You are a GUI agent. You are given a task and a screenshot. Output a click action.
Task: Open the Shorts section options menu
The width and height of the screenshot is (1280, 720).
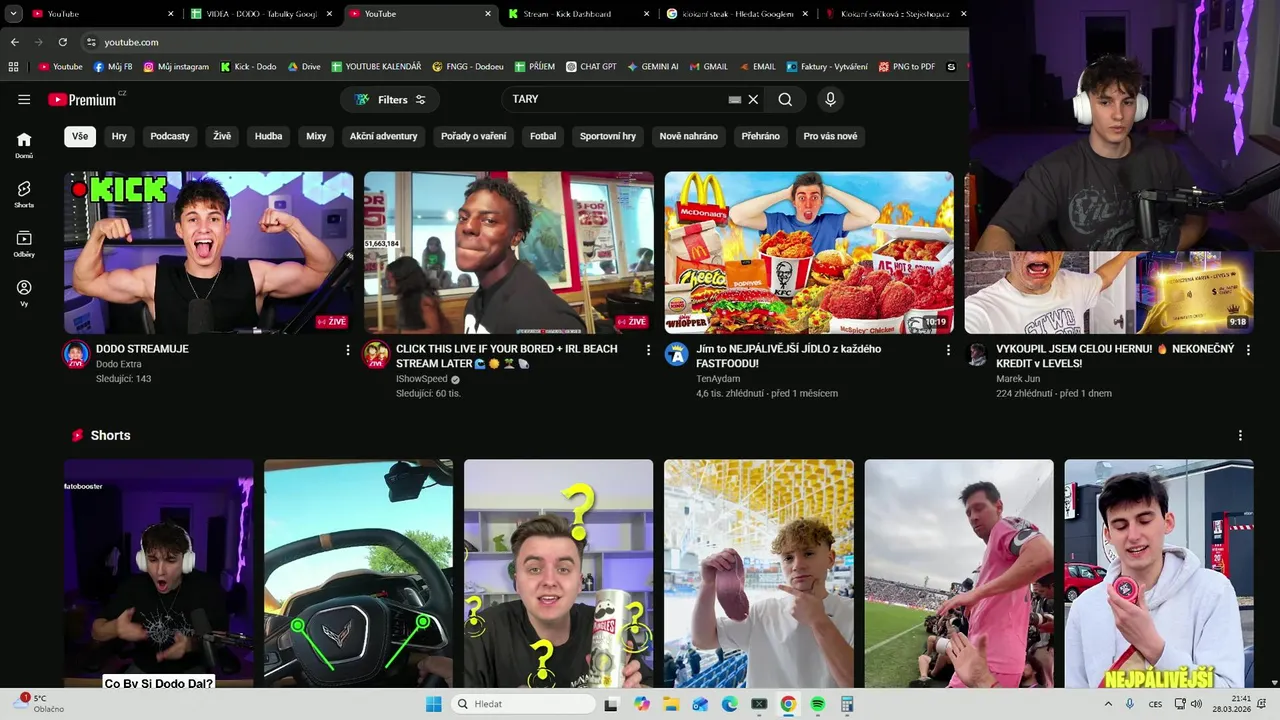(1240, 435)
